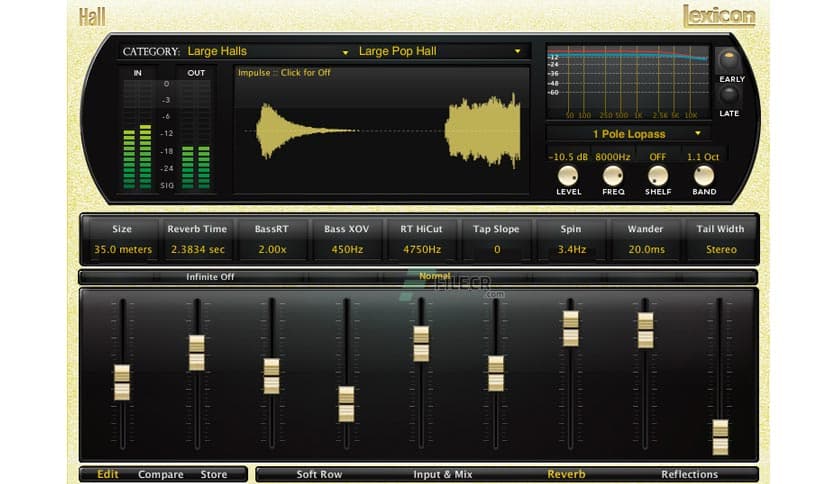The height and width of the screenshot is (484, 836).
Task: Click the Spin fader handle
Action: coord(570,328)
